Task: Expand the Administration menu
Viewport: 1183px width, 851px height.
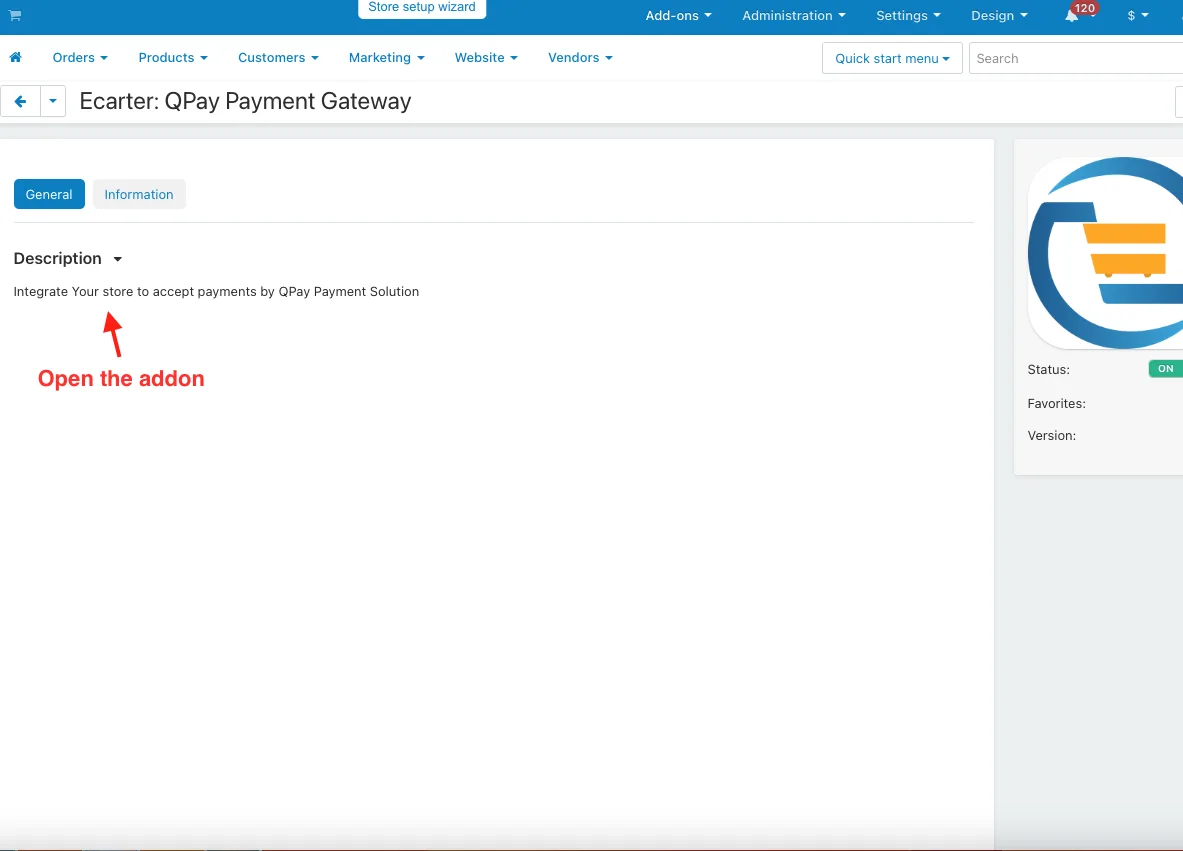Action: [794, 16]
